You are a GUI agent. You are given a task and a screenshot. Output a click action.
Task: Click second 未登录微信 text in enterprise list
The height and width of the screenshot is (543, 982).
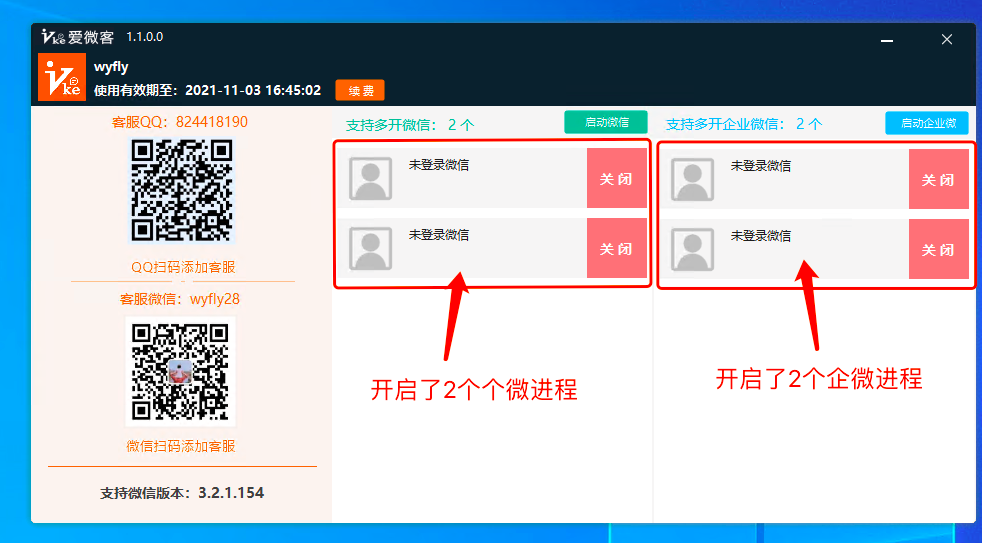[x=760, y=236]
